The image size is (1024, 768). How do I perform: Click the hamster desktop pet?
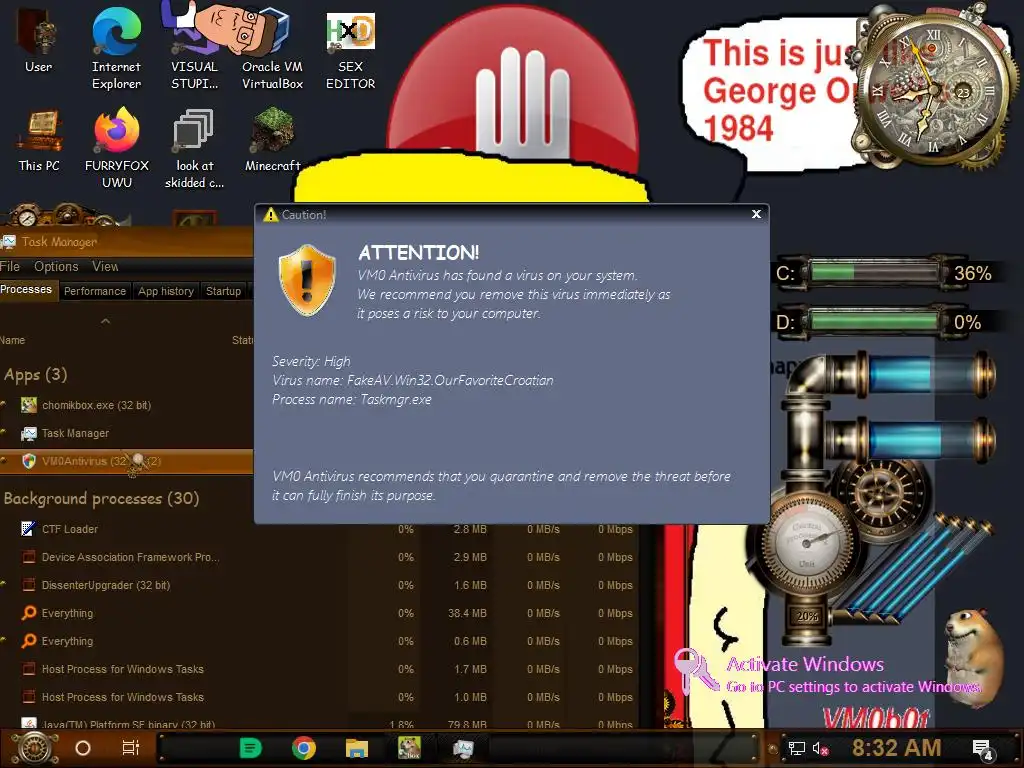coord(972,656)
